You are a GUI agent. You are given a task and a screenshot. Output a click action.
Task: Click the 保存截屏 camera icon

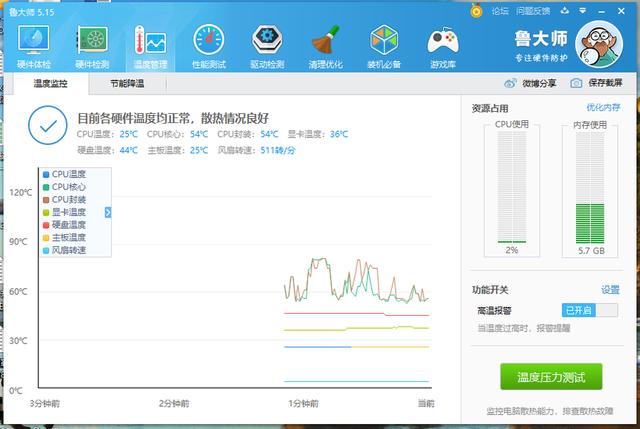[576, 83]
